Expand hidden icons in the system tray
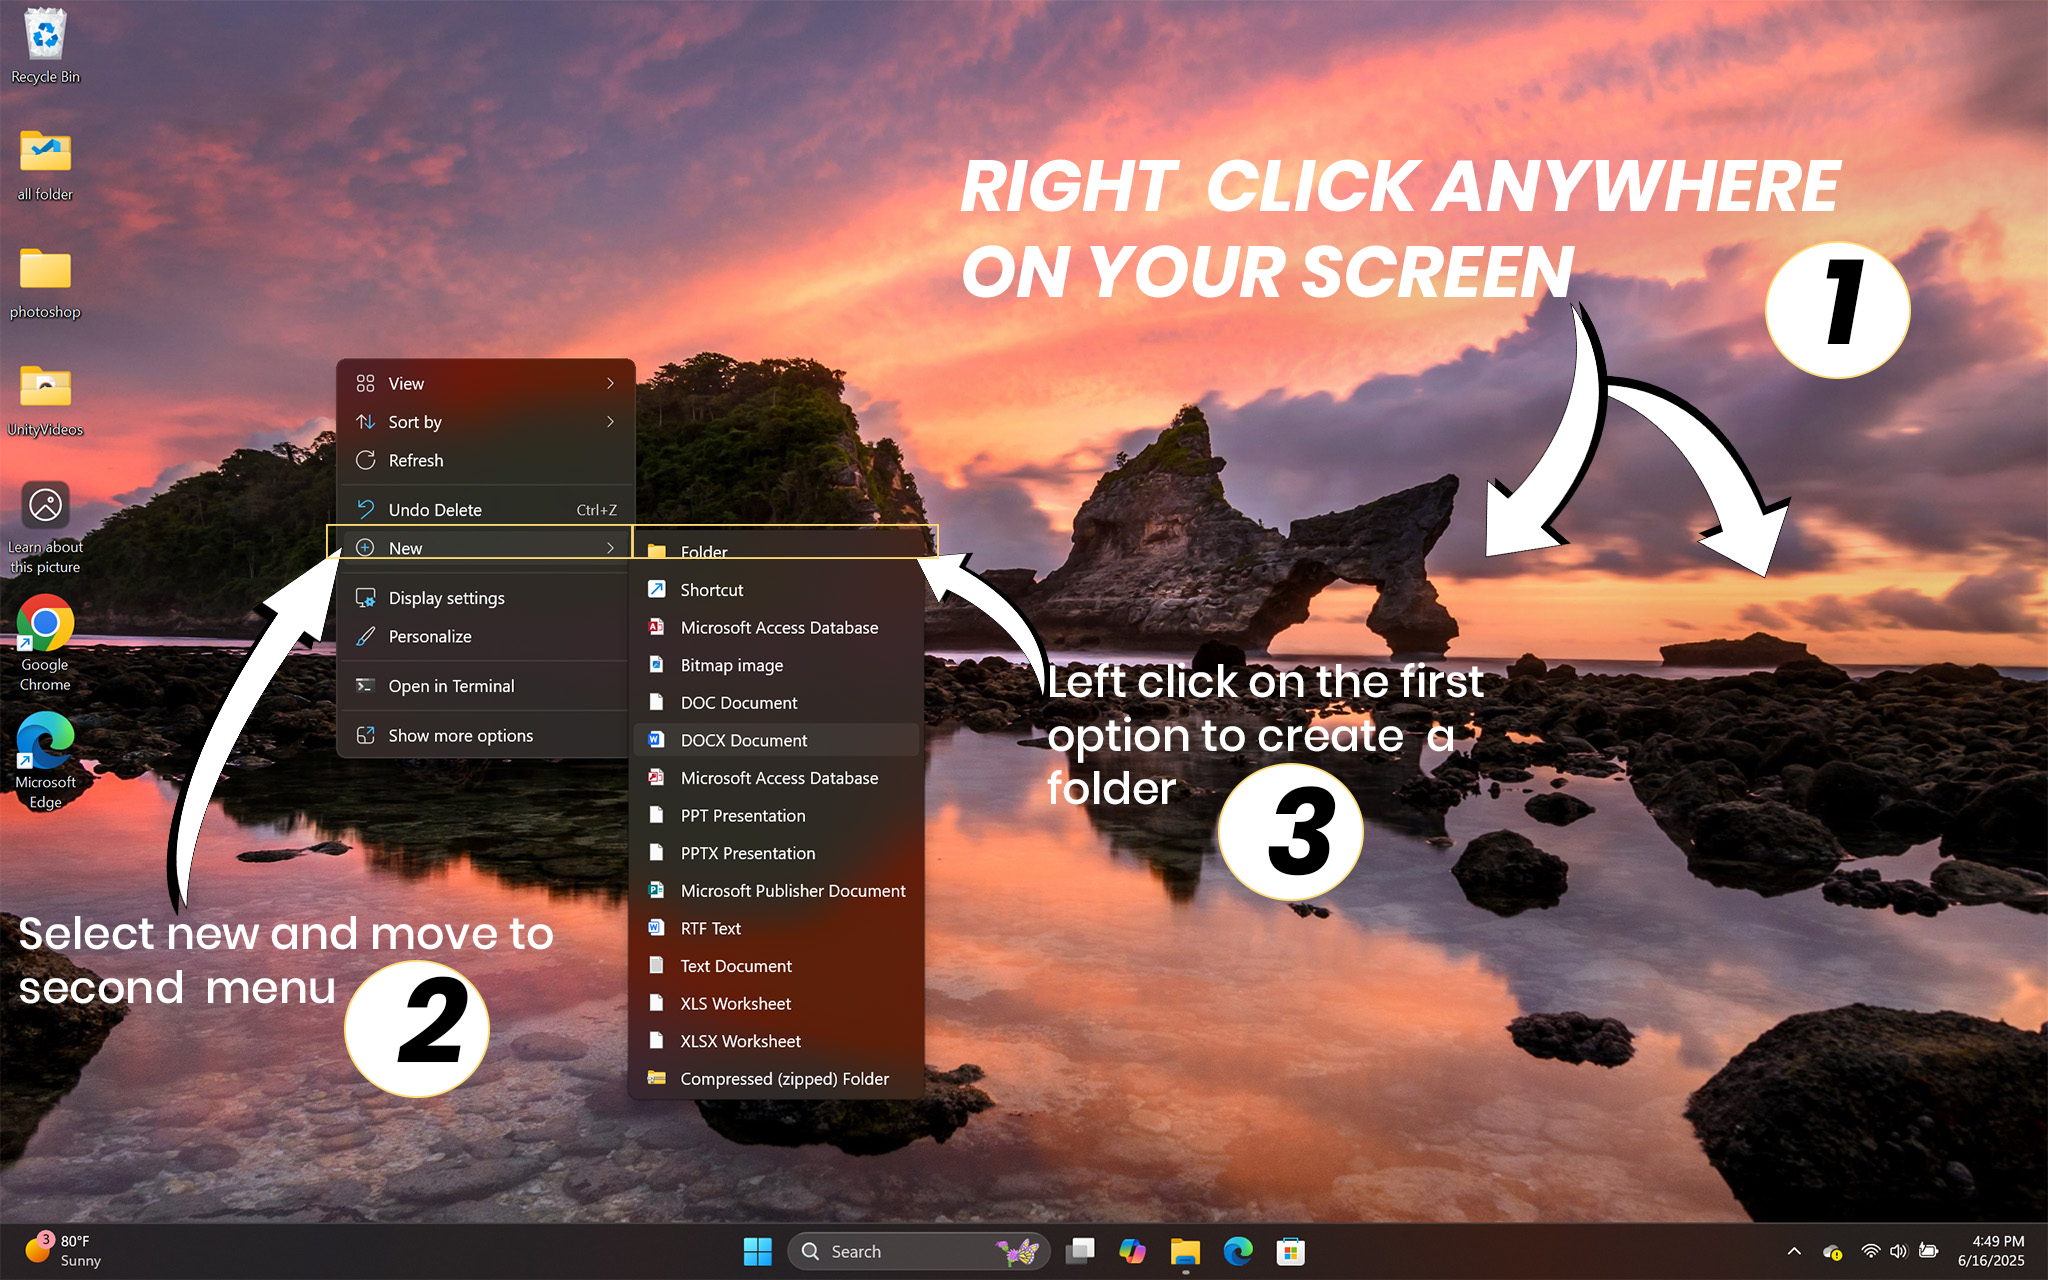This screenshot has width=2048, height=1280. (x=1794, y=1251)
